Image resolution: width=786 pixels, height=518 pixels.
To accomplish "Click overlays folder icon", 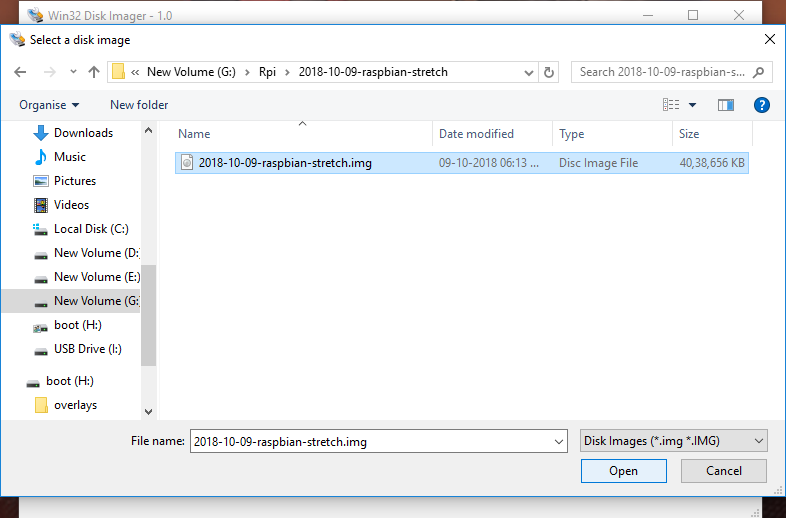I will (x=41, y=405).
